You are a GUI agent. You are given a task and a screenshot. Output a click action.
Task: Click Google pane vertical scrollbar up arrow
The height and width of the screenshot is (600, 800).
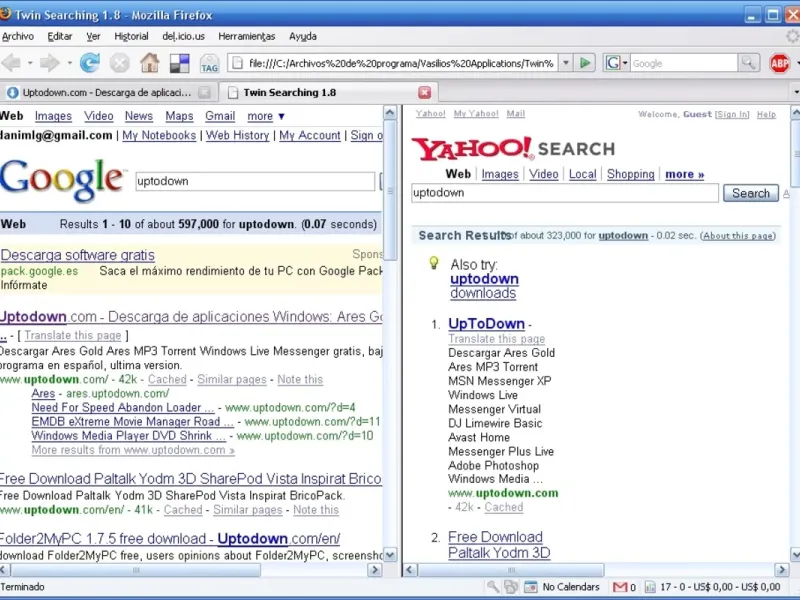390,113
